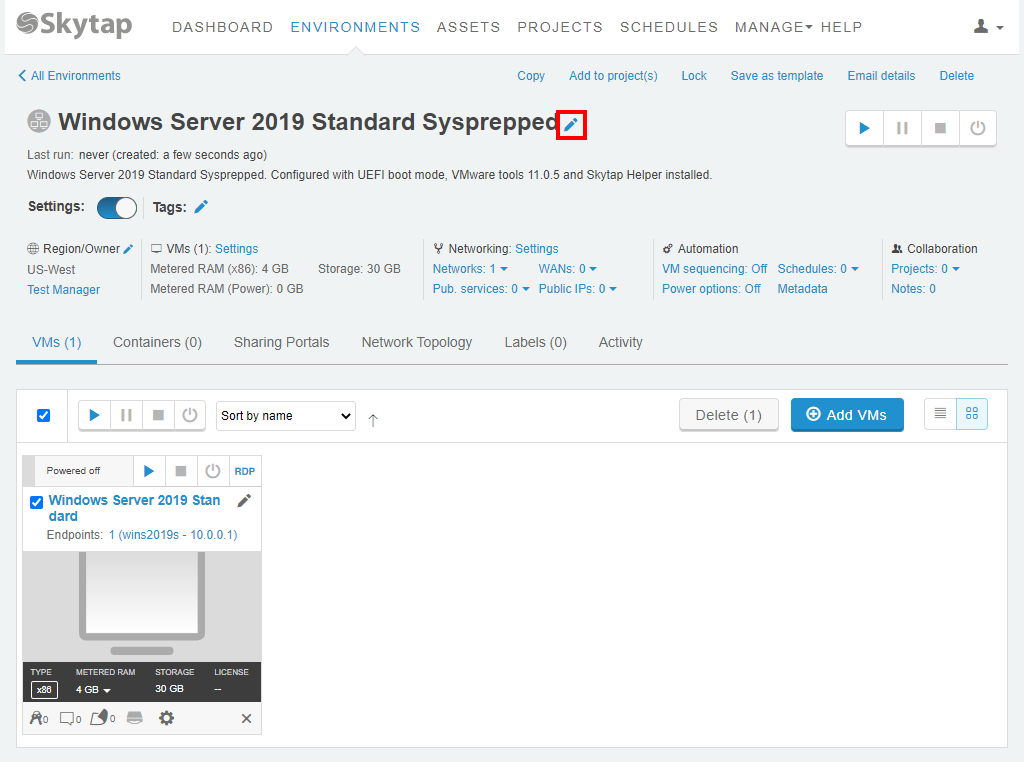Click Email details link
This screenshot has width=1024, height=762.
[881, 76]
